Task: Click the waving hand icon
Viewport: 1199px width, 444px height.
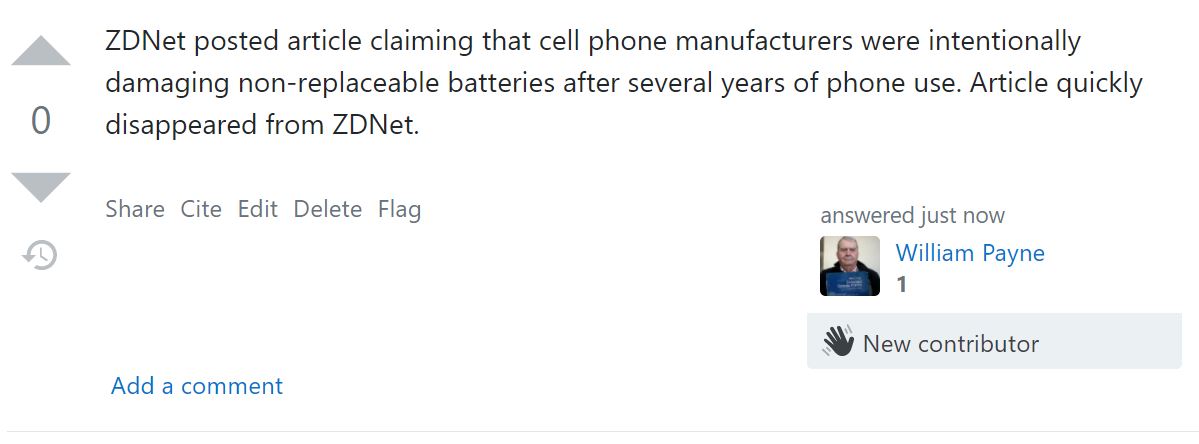Action: coord(838,342)
